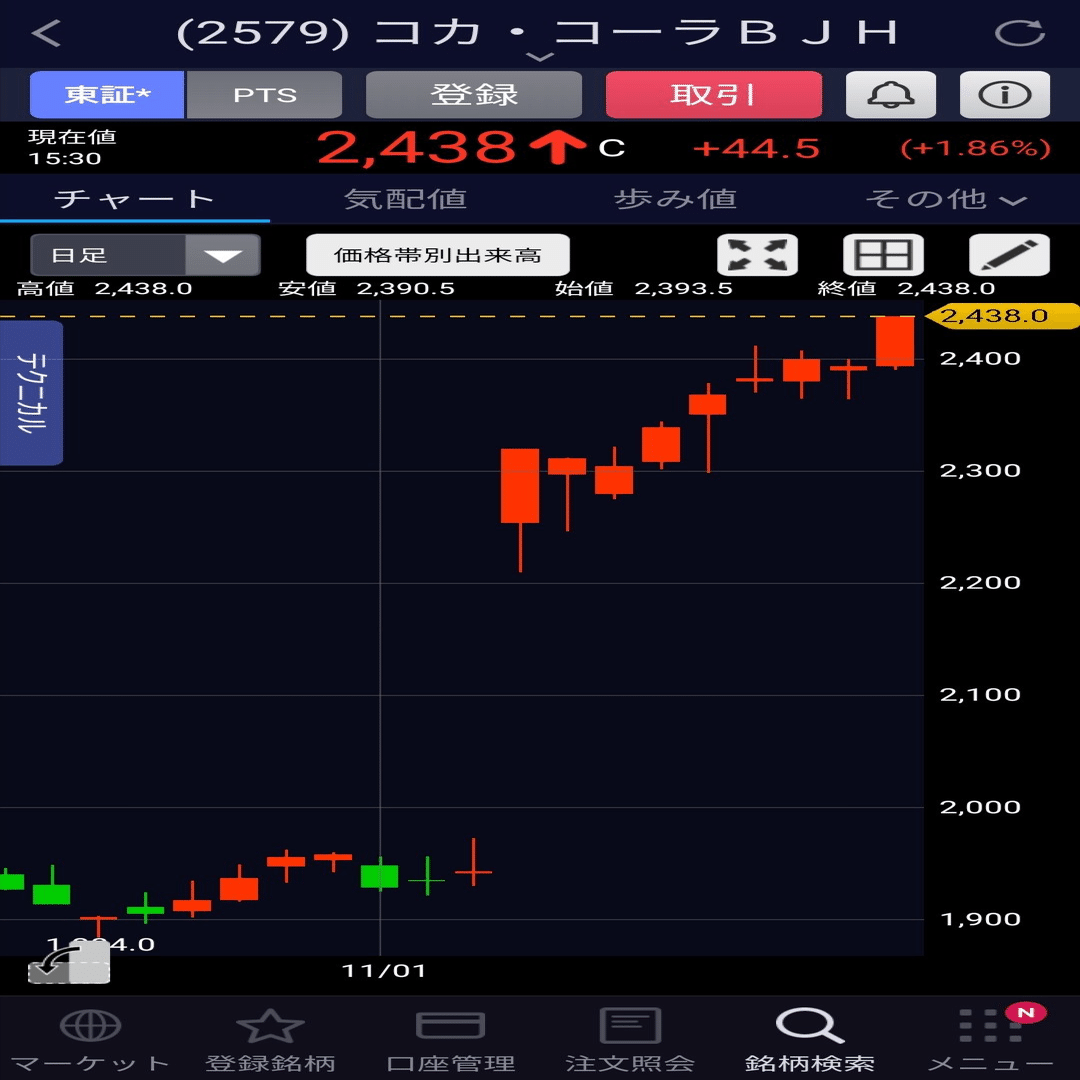Tap the current price 2,438
The width and height of the screenshot is (1080, 1080).
(416, 147)
